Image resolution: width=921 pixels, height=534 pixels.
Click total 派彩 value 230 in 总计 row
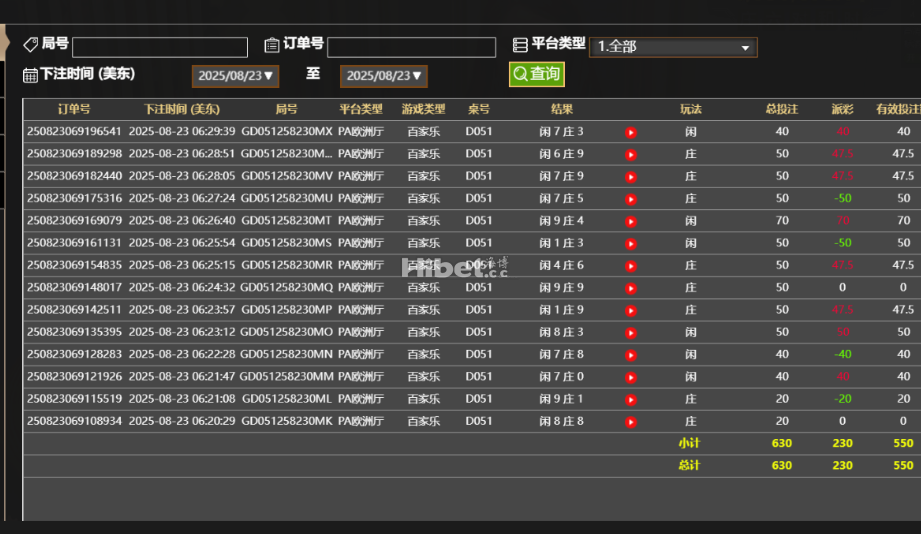(842, 466)
